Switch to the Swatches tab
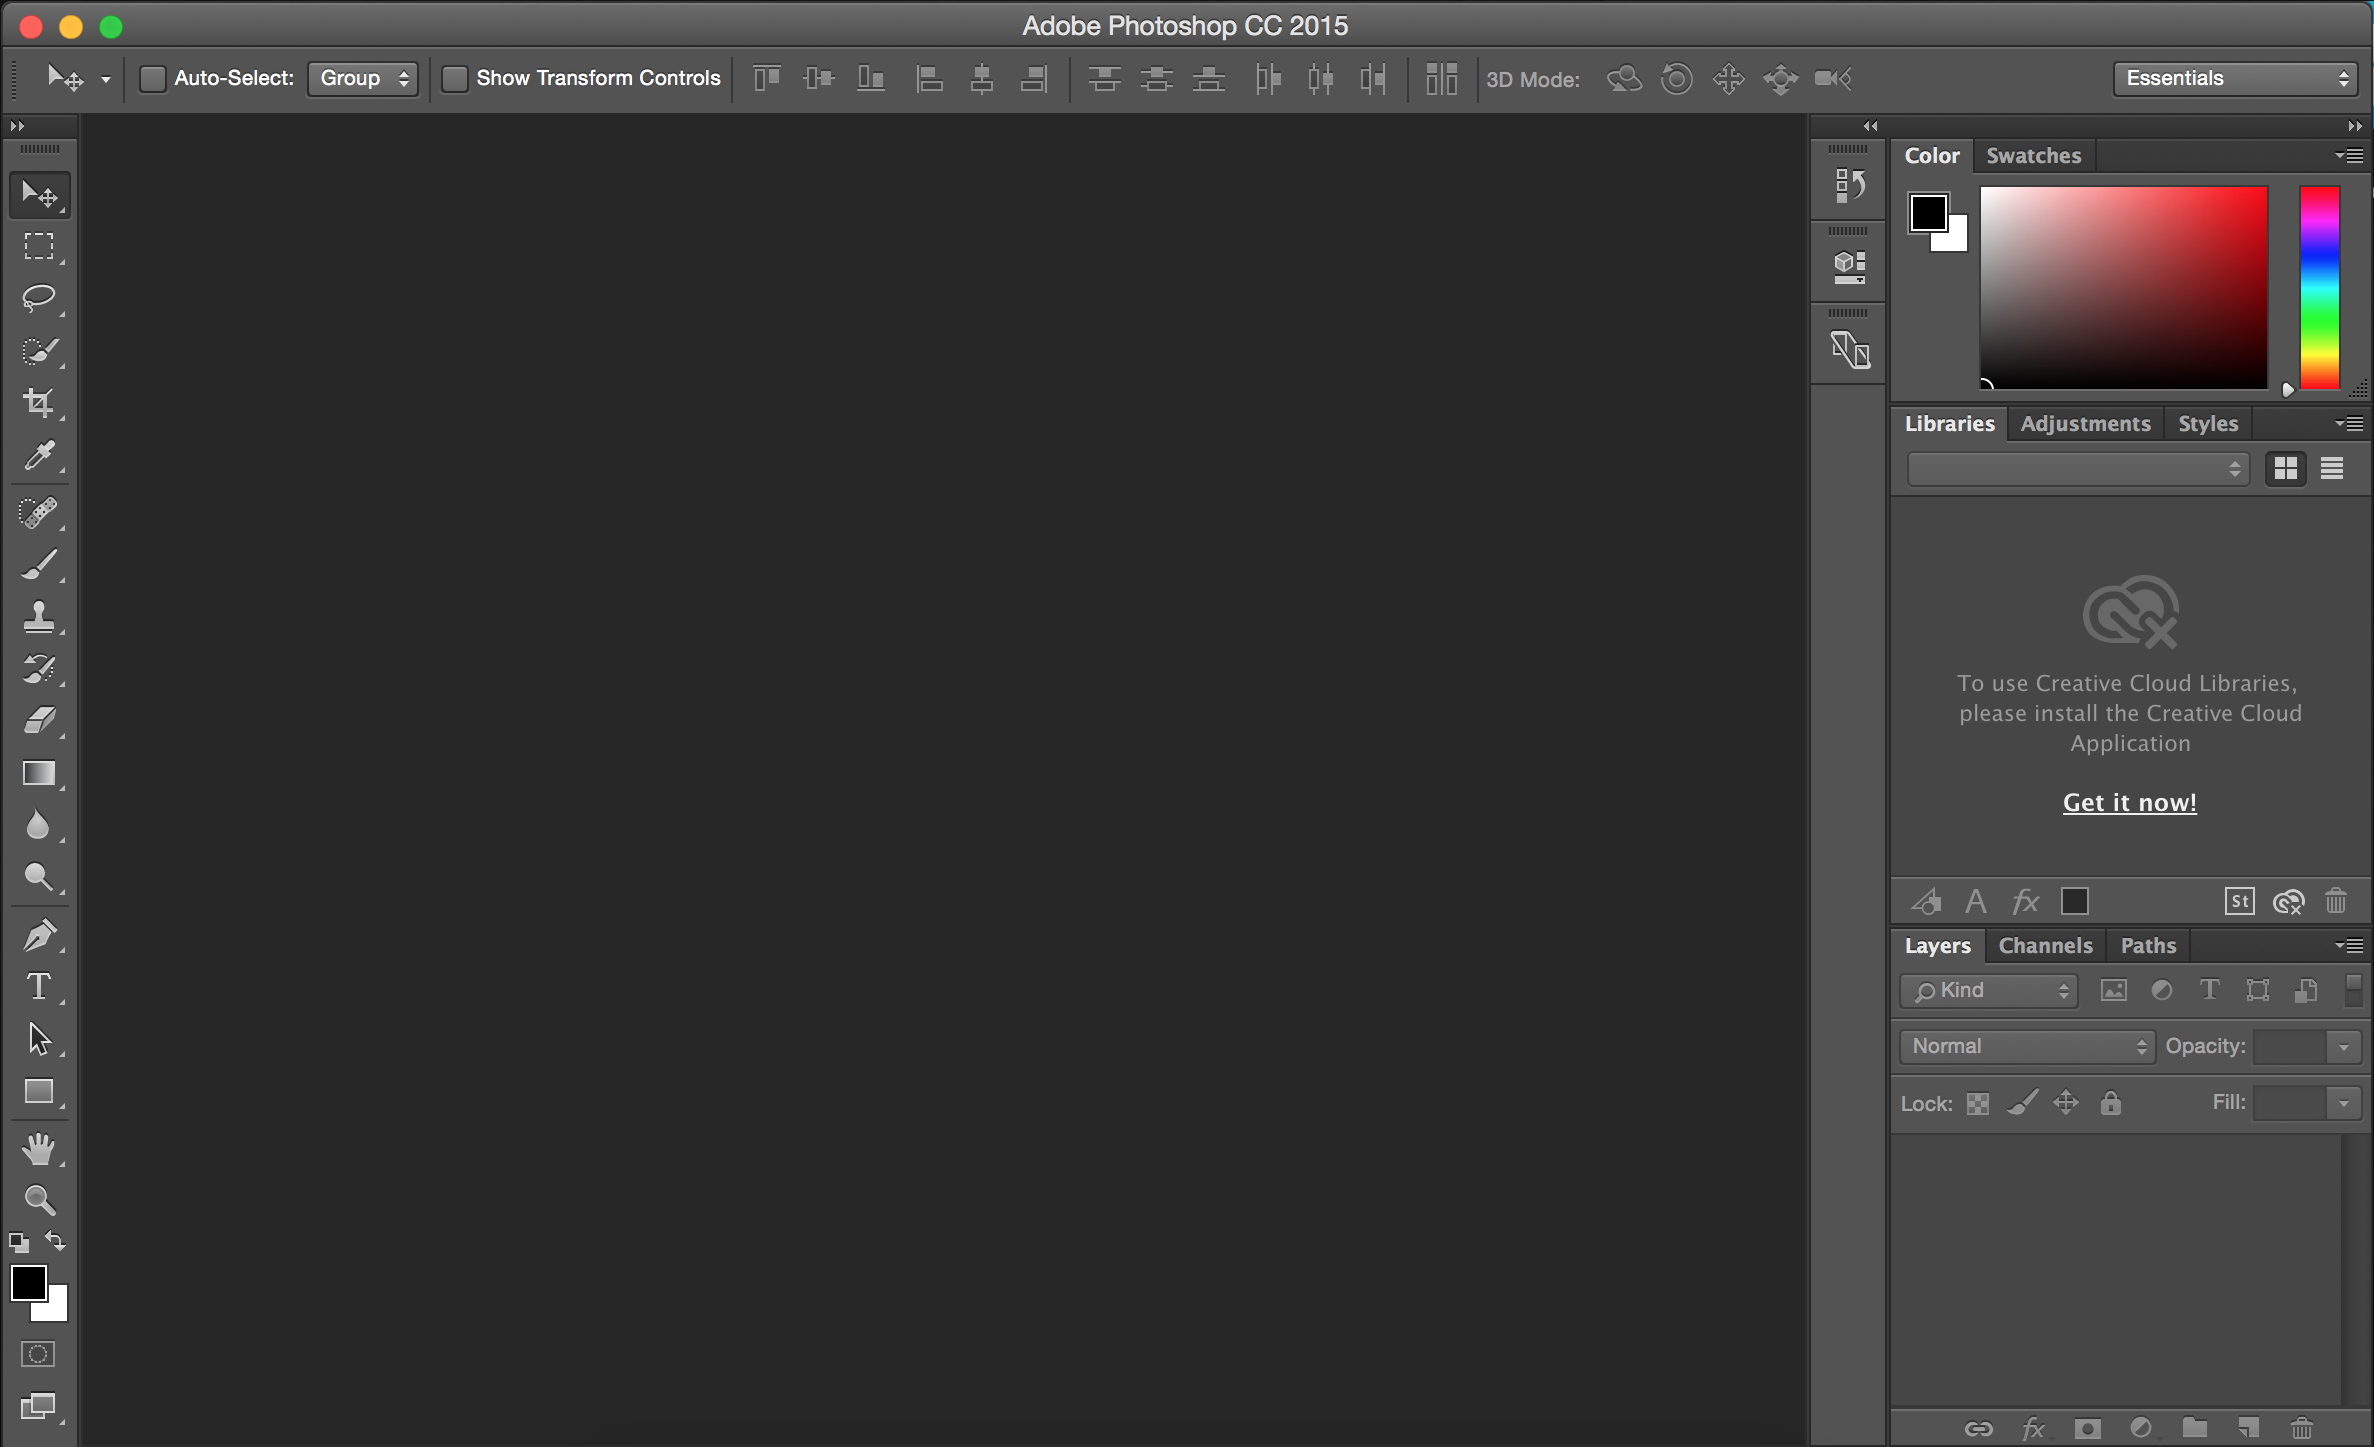Viewport: 2374px width, 1447px height. 2031,154
